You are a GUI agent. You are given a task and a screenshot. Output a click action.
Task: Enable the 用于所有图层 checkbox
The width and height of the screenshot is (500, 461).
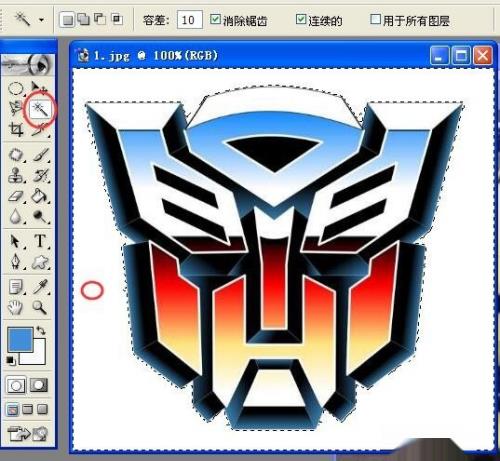click(x=375, y=19)
